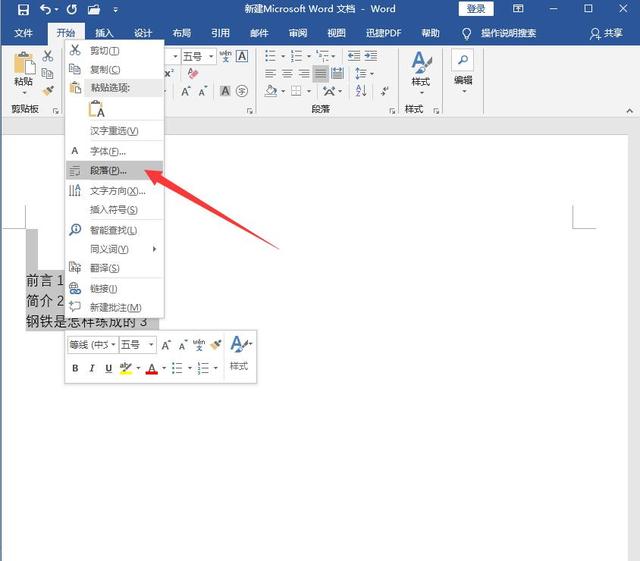Click the Paste button in the ribbon

23,70
